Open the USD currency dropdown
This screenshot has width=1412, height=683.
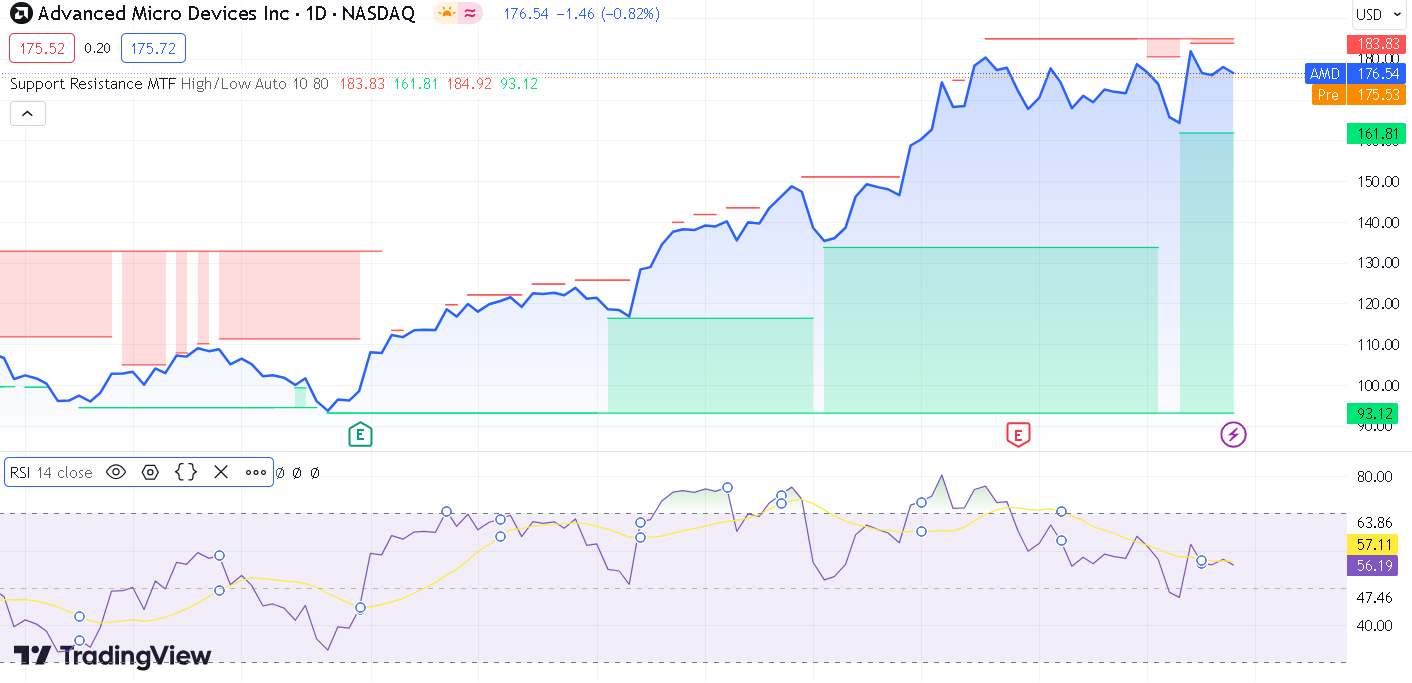pos(1378,14)
